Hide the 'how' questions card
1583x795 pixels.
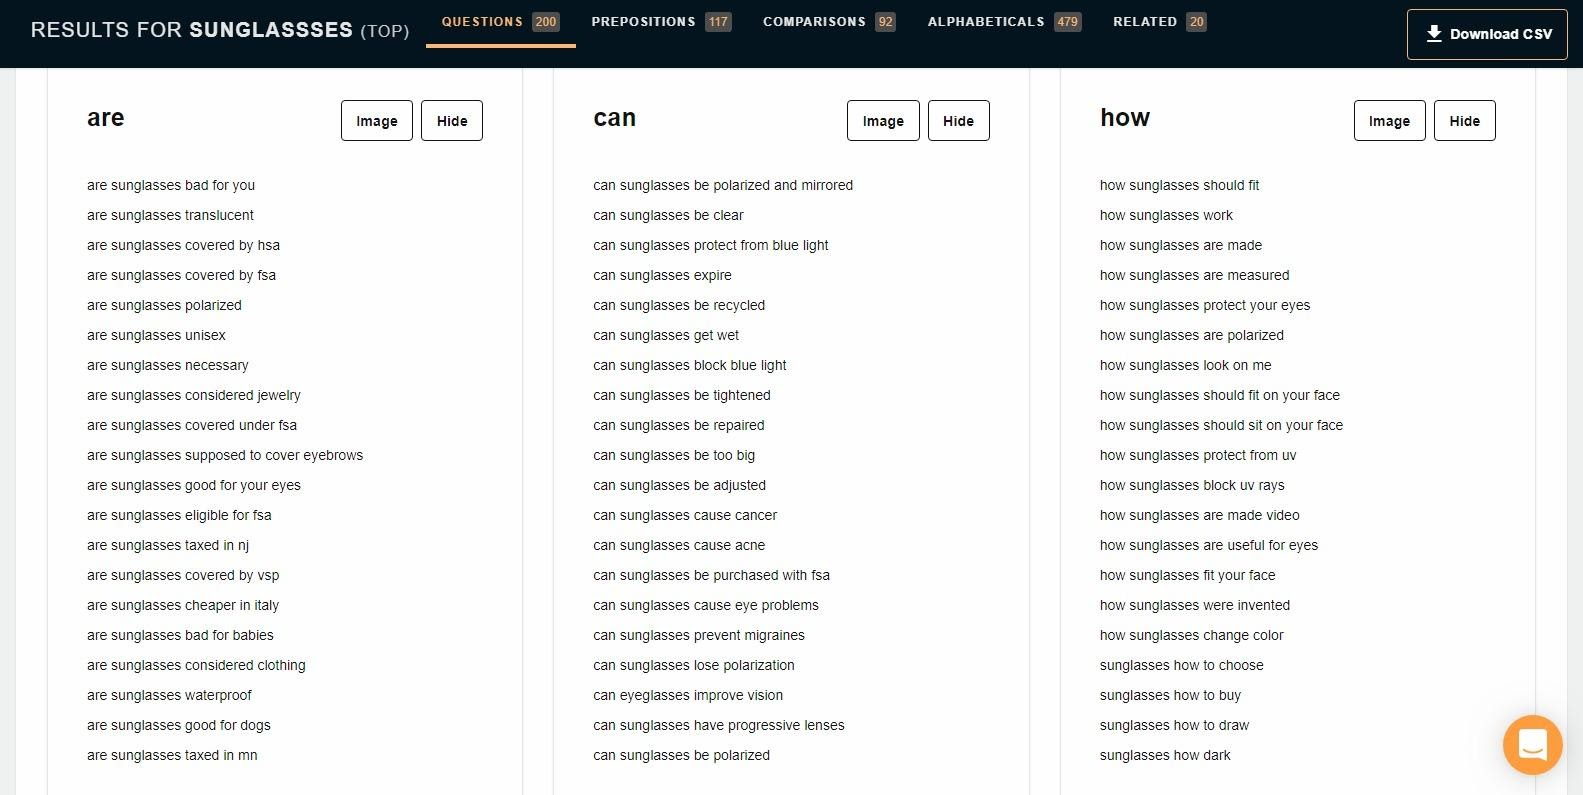pyautogui.click(x=1464, y=121)
